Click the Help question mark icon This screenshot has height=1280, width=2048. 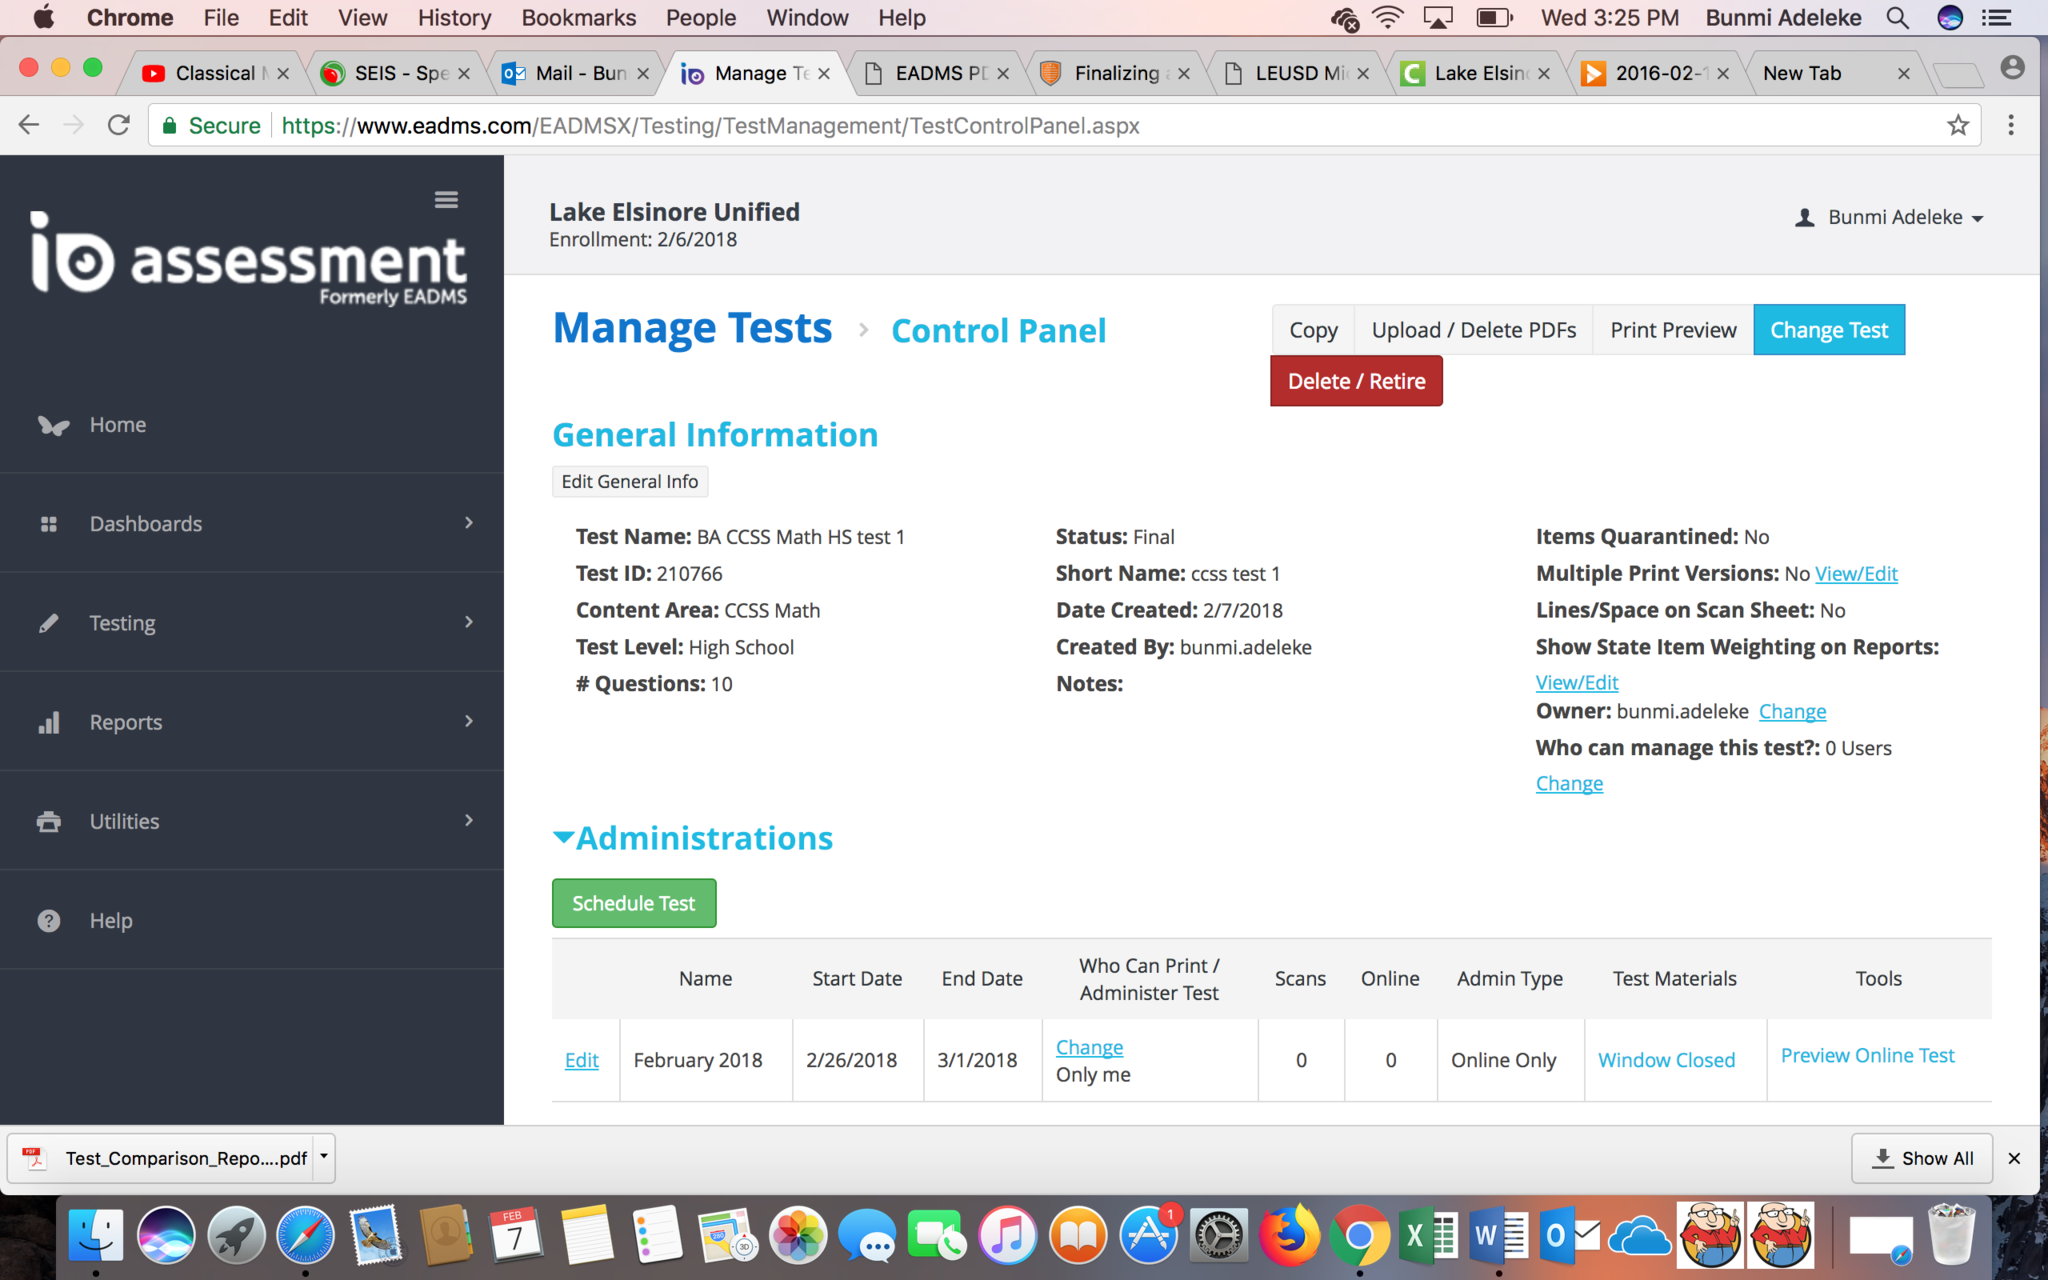tap(48, 921)
